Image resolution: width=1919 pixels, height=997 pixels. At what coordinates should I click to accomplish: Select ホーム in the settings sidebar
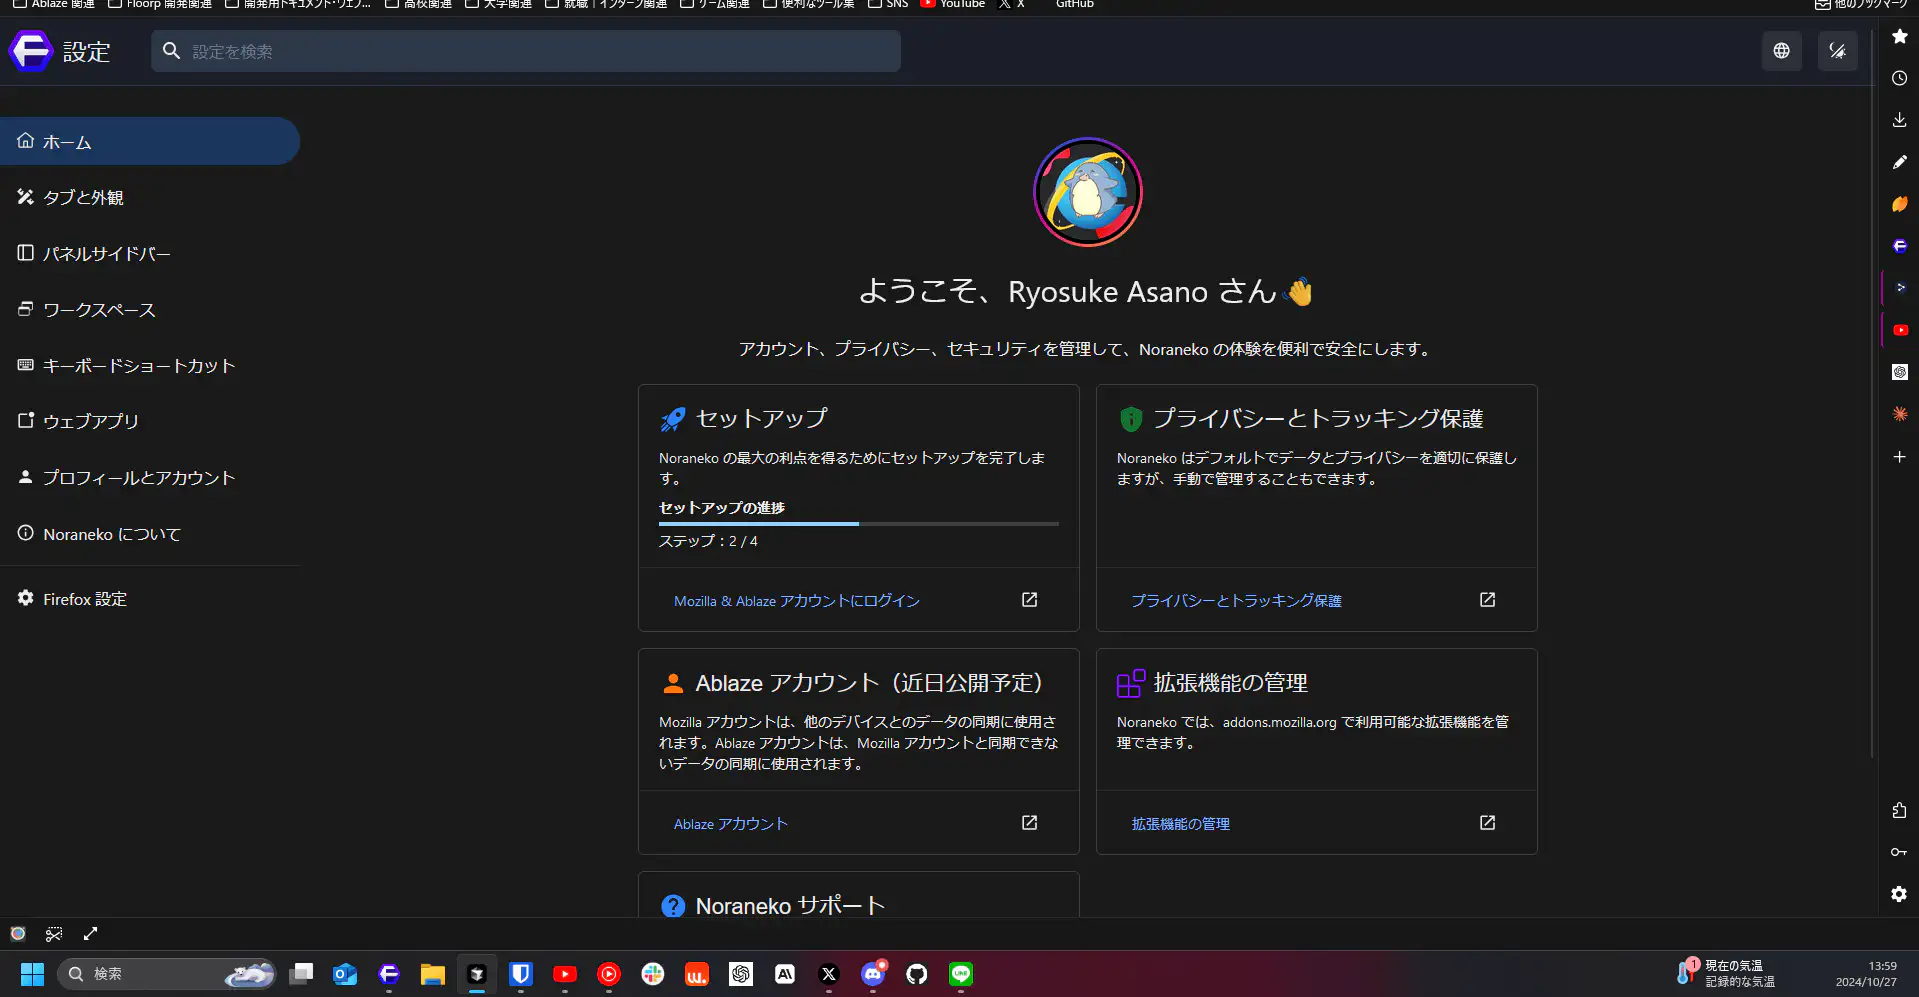click(x=150, y=141)
